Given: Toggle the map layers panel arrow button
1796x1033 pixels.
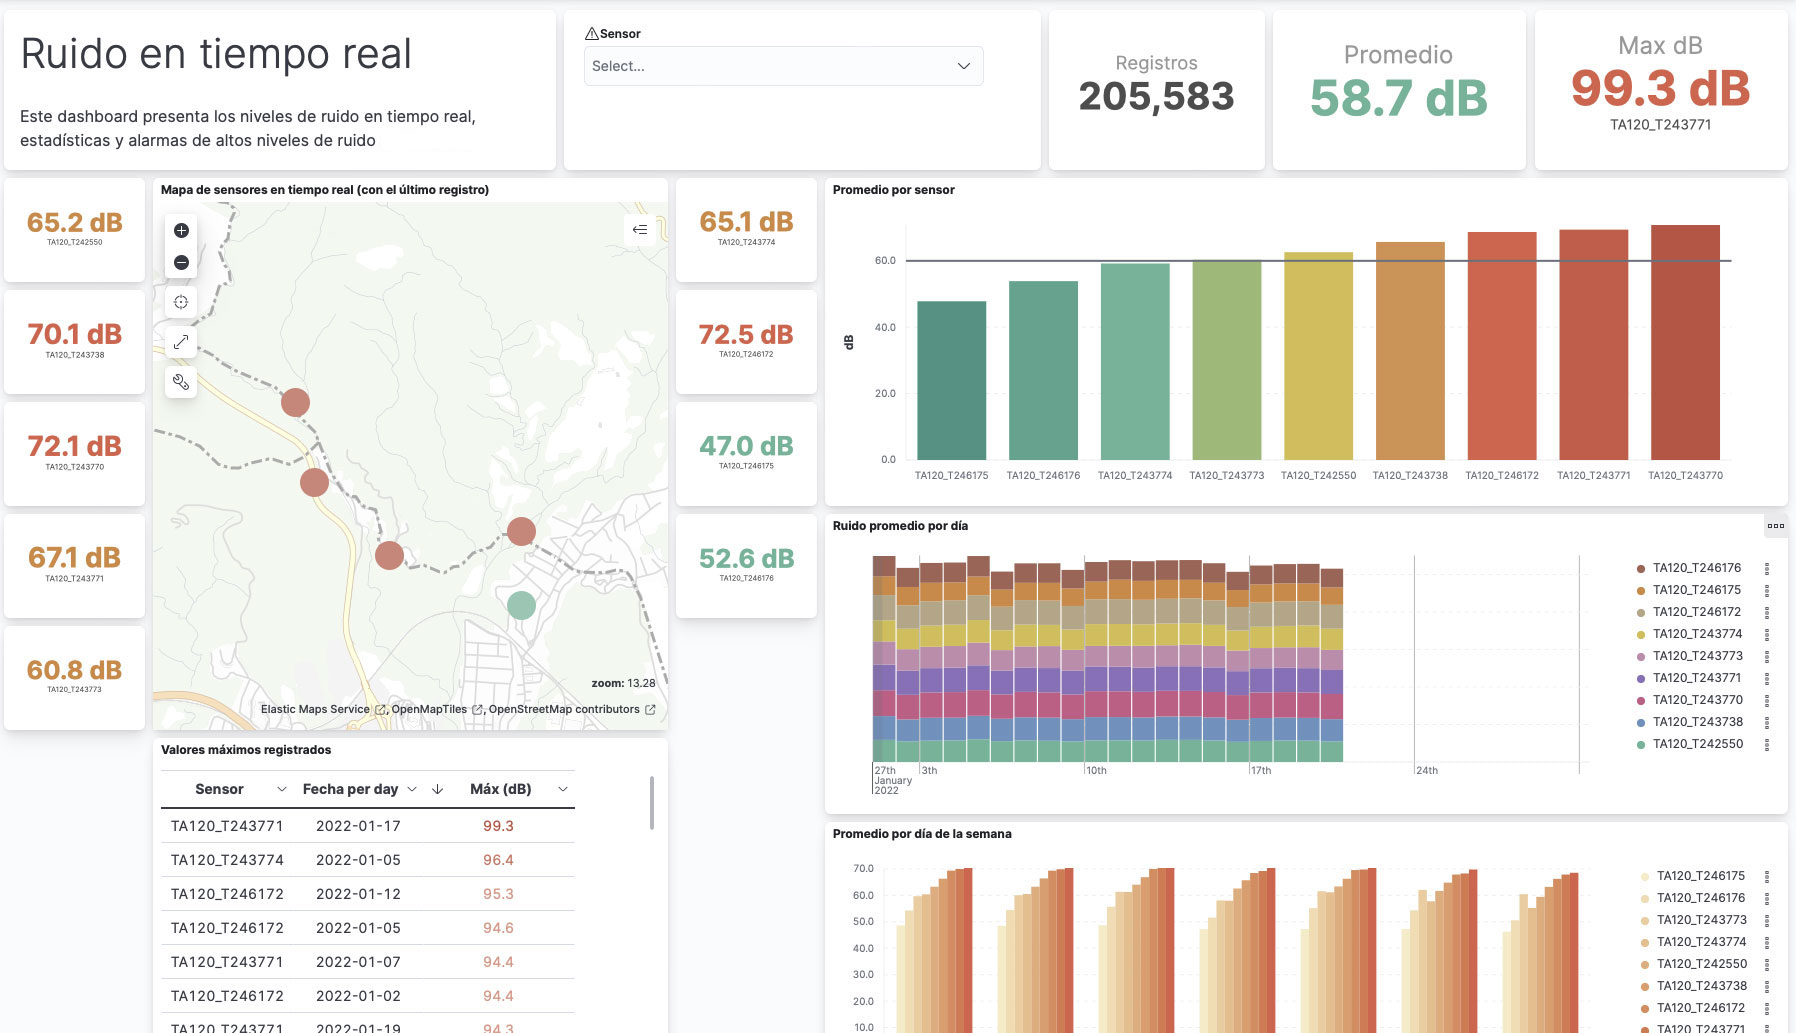Looking at the screenshot, I should coord(640,230).
